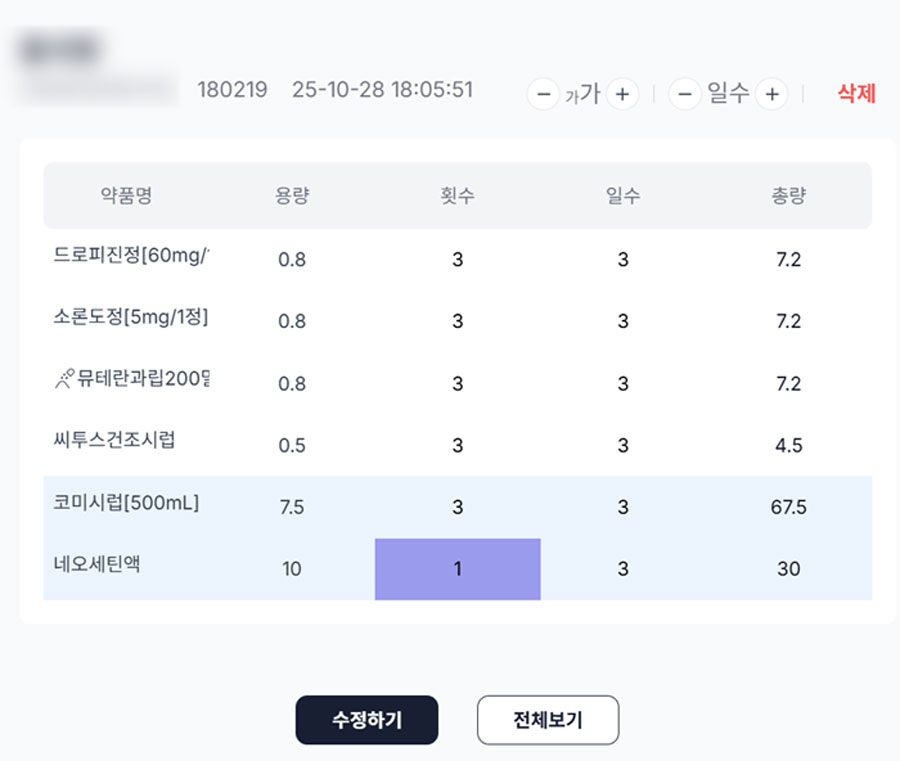Screen dimensions: 900x761
Task: Click the red 삭제 delete link
Action: click(x=856, y=94)
